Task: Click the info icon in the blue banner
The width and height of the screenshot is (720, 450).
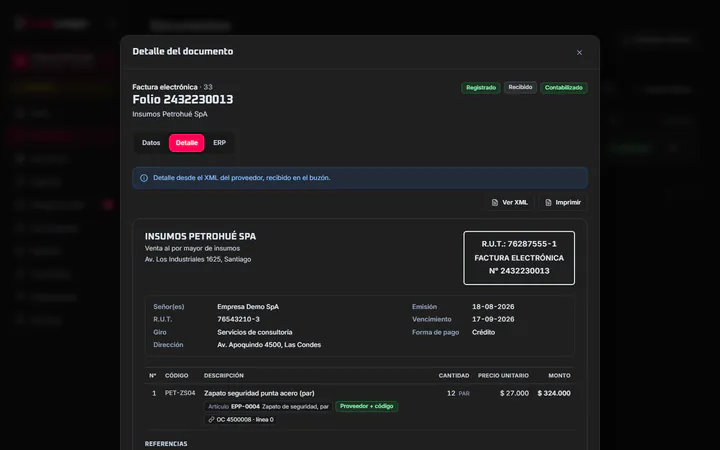Action: tap(144, 178)
